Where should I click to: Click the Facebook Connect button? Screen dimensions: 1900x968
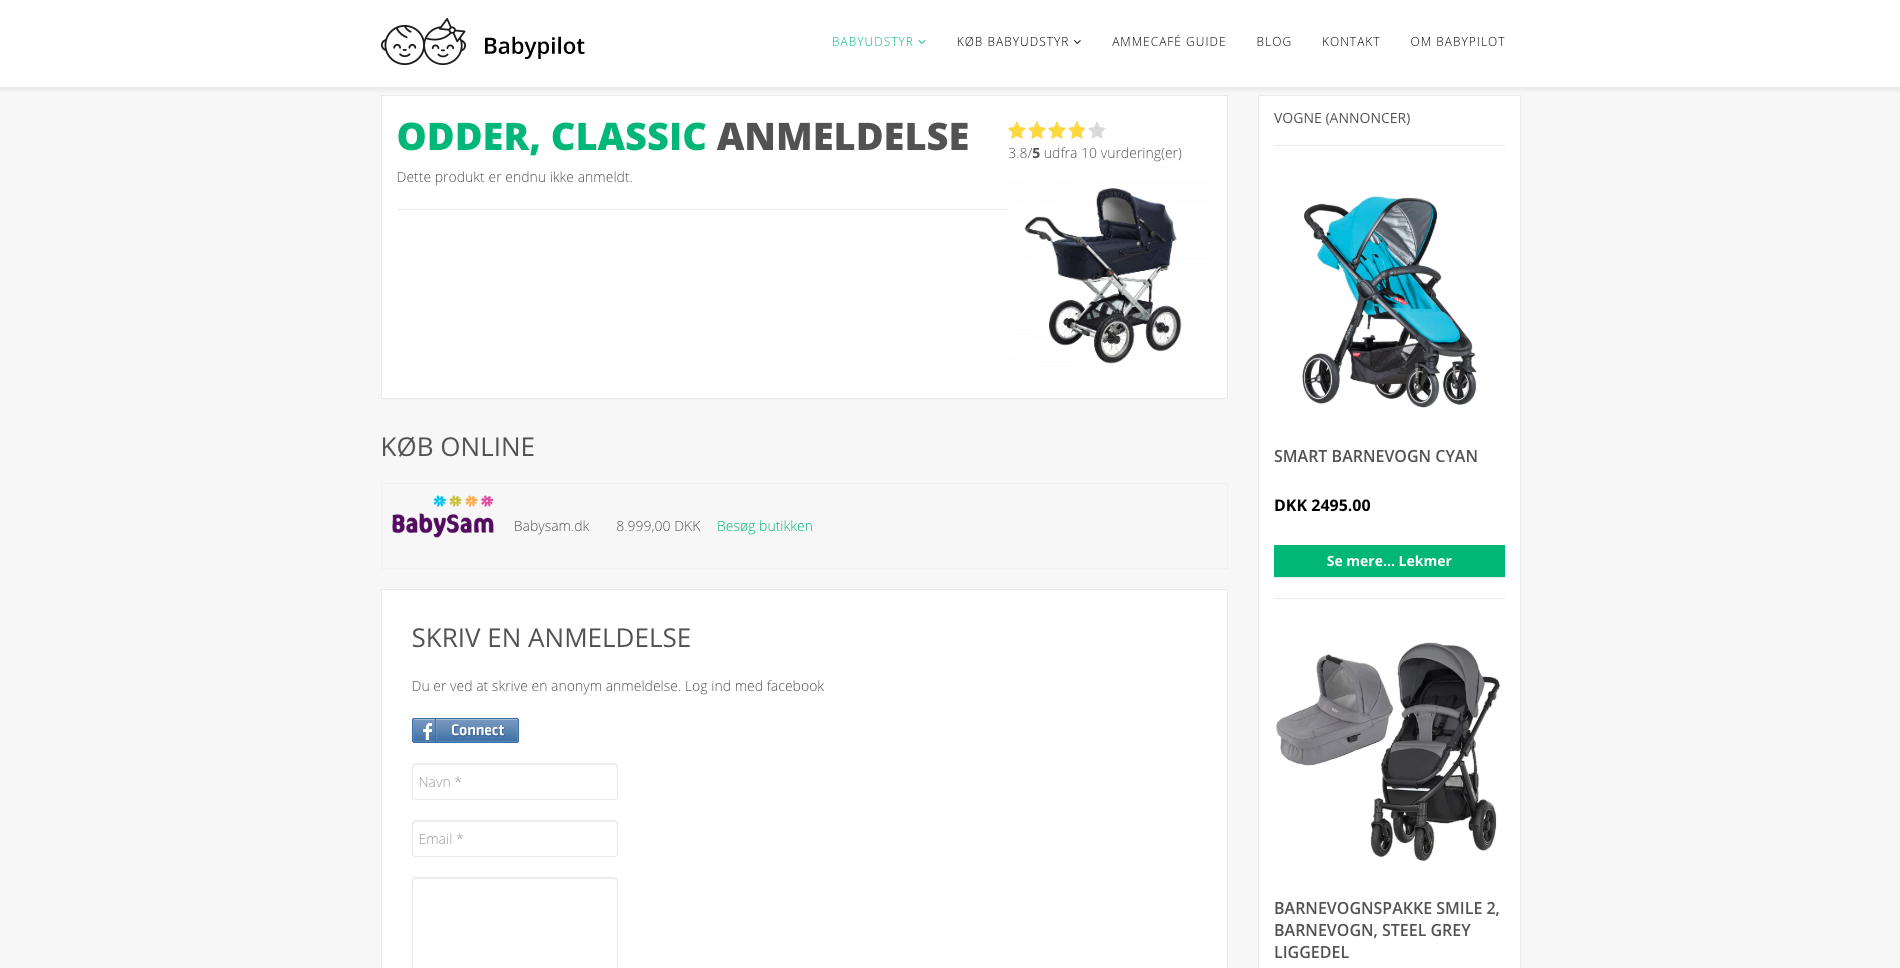[465, 730]
